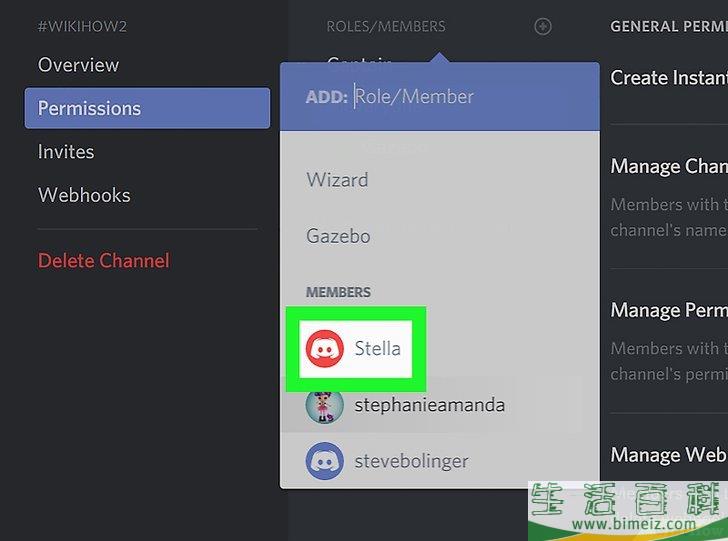This screenshot has width=728, height=541.
Task: Click the red Delete Channel button
Action: pyautogui.click(x=104, y=261)
